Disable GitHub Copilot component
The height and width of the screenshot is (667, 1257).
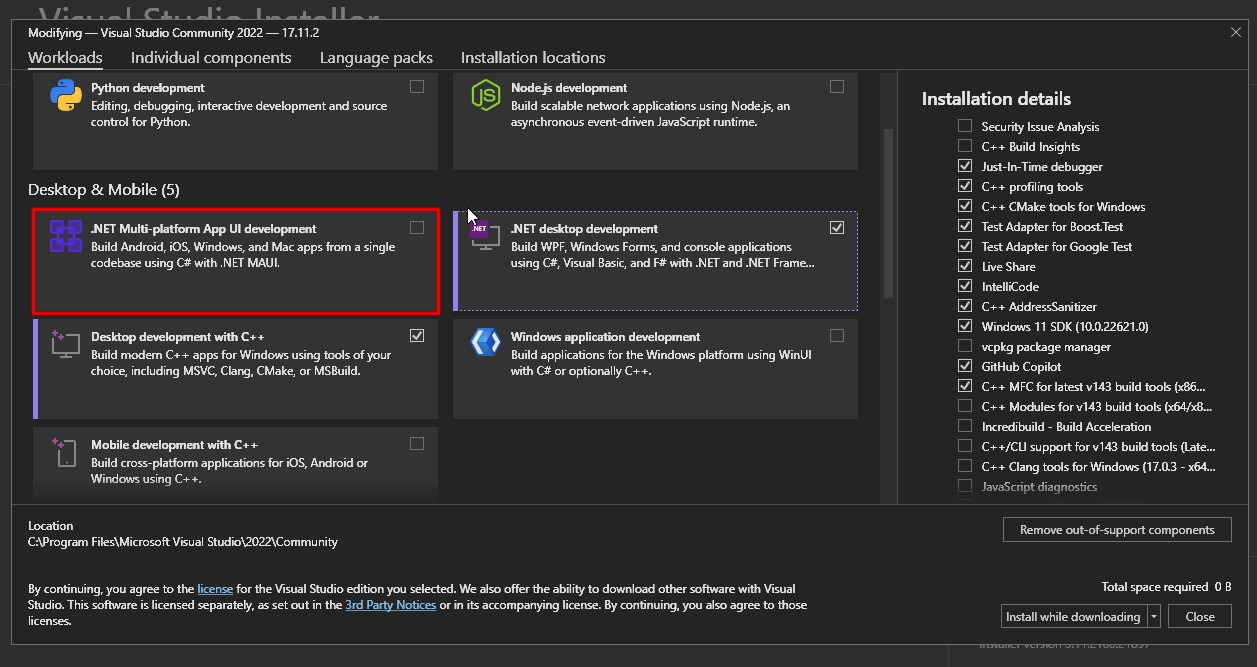tap(965, 366)
